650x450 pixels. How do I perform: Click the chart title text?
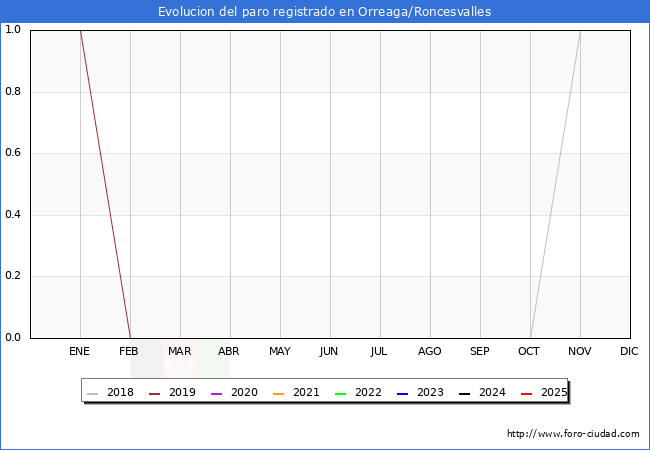click(325, 12)
